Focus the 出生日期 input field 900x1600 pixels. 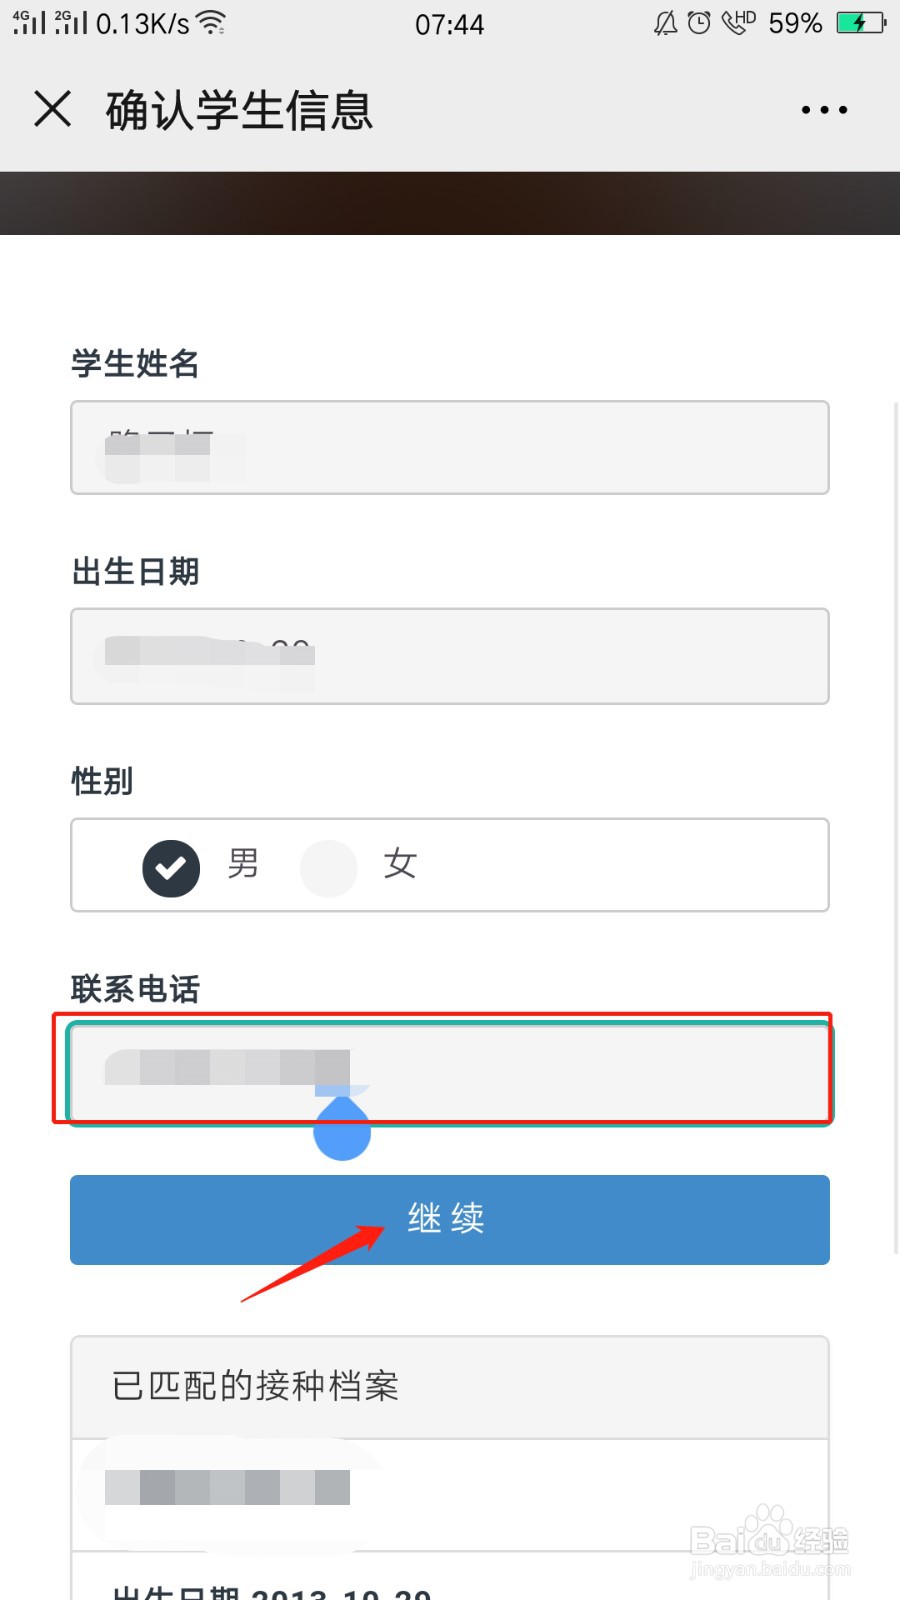click(x=450, y=656)
